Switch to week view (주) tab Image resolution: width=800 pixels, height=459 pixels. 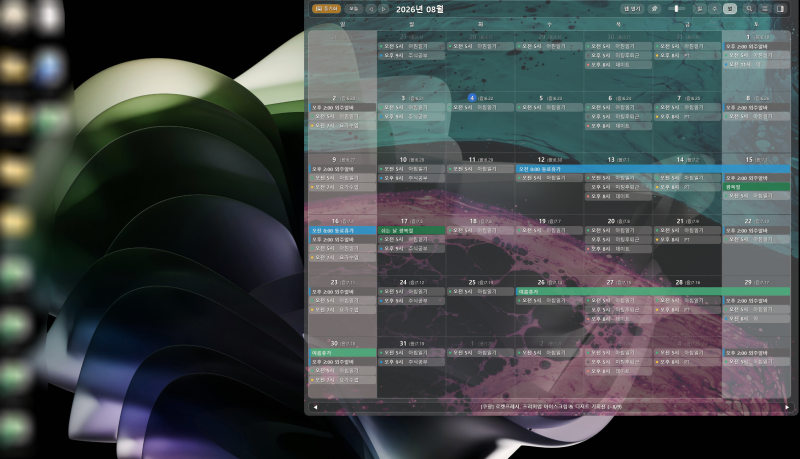714,9
